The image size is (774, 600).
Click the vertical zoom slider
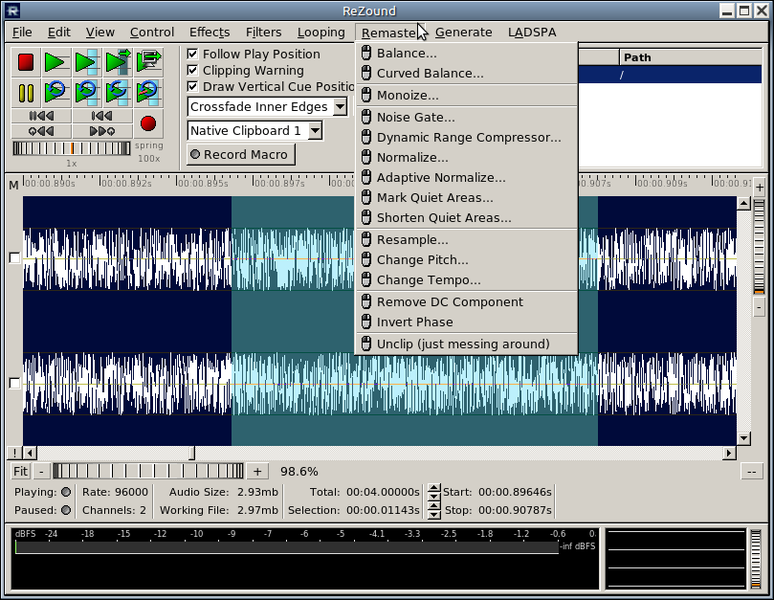point(759,247)
